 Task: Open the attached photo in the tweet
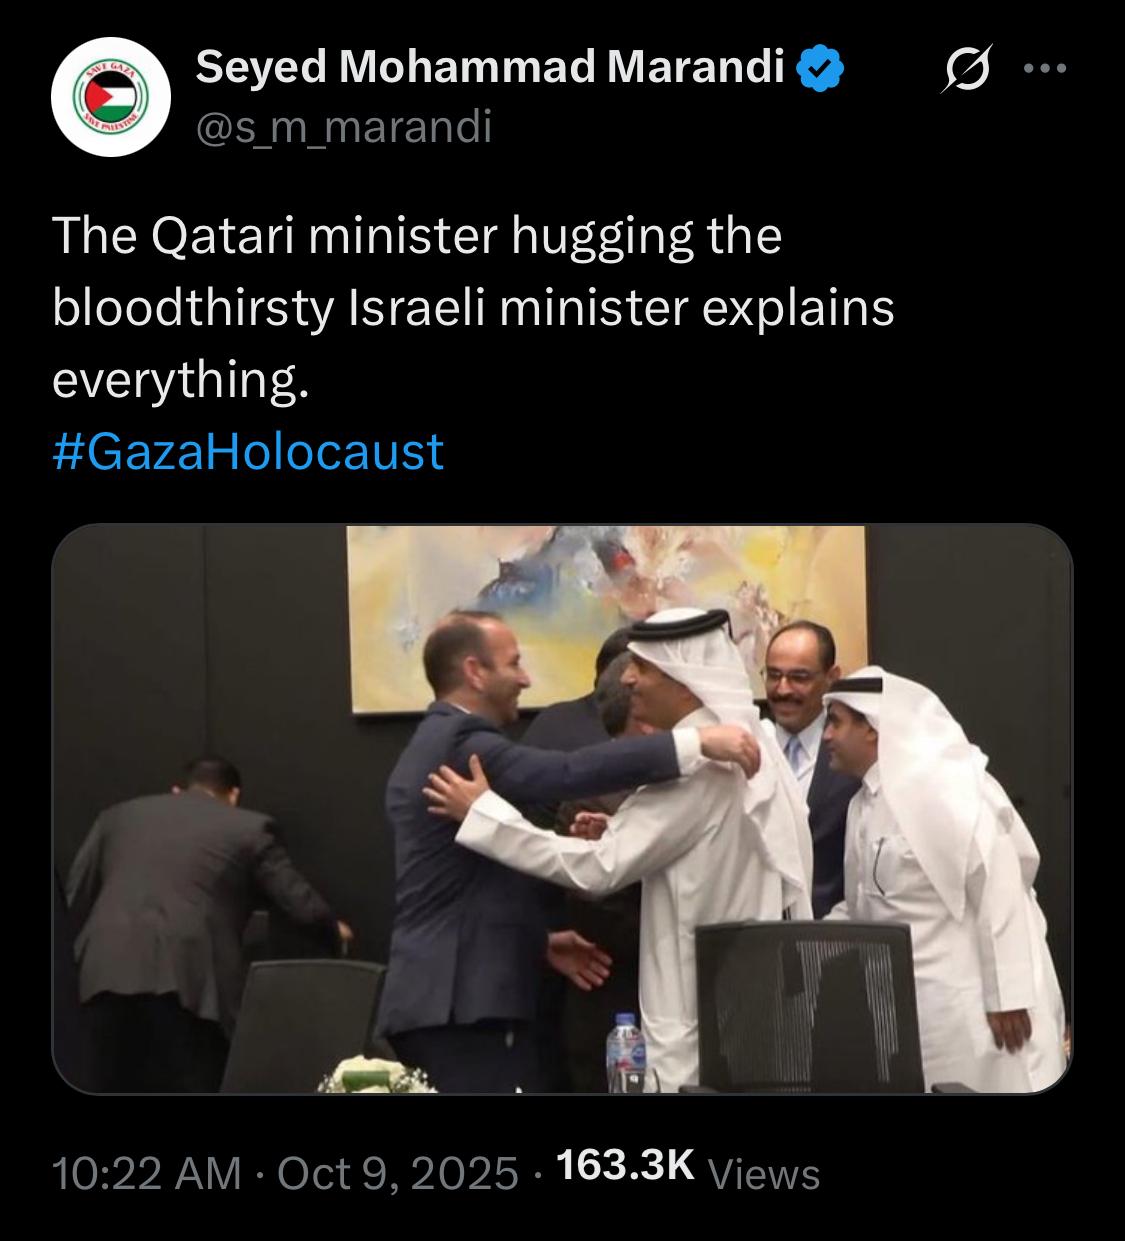(561, 808)
